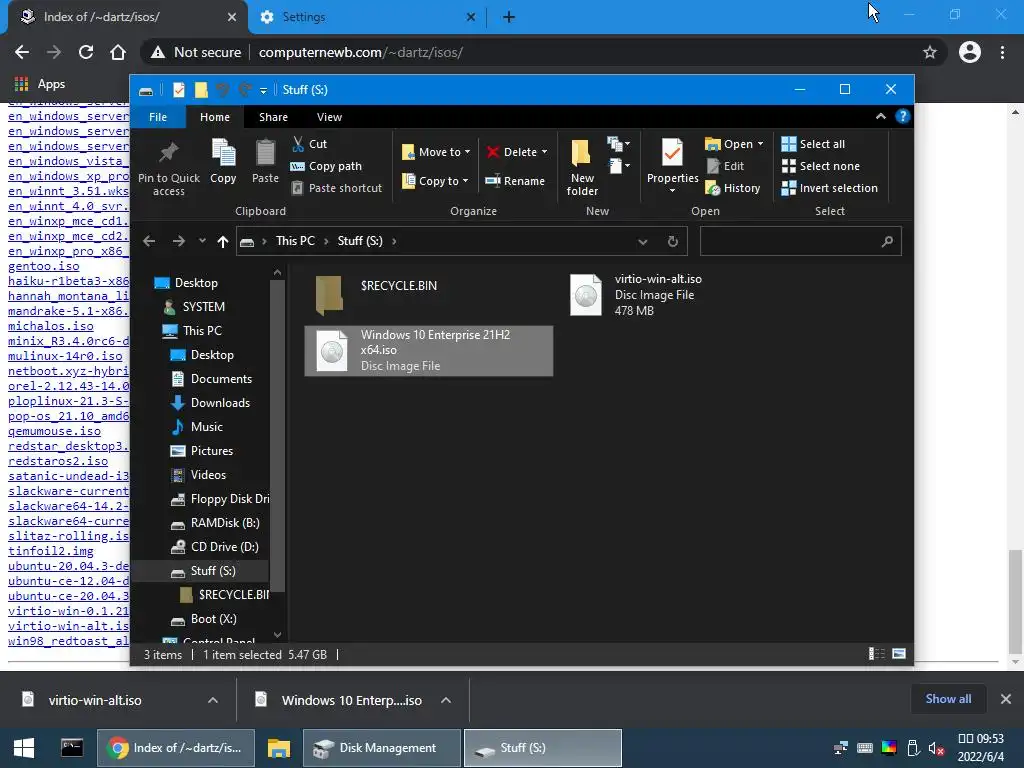The height and width of the screenshot is (768, 1024).
Task: Click Invert selection in ribbon
Action: 830,188
